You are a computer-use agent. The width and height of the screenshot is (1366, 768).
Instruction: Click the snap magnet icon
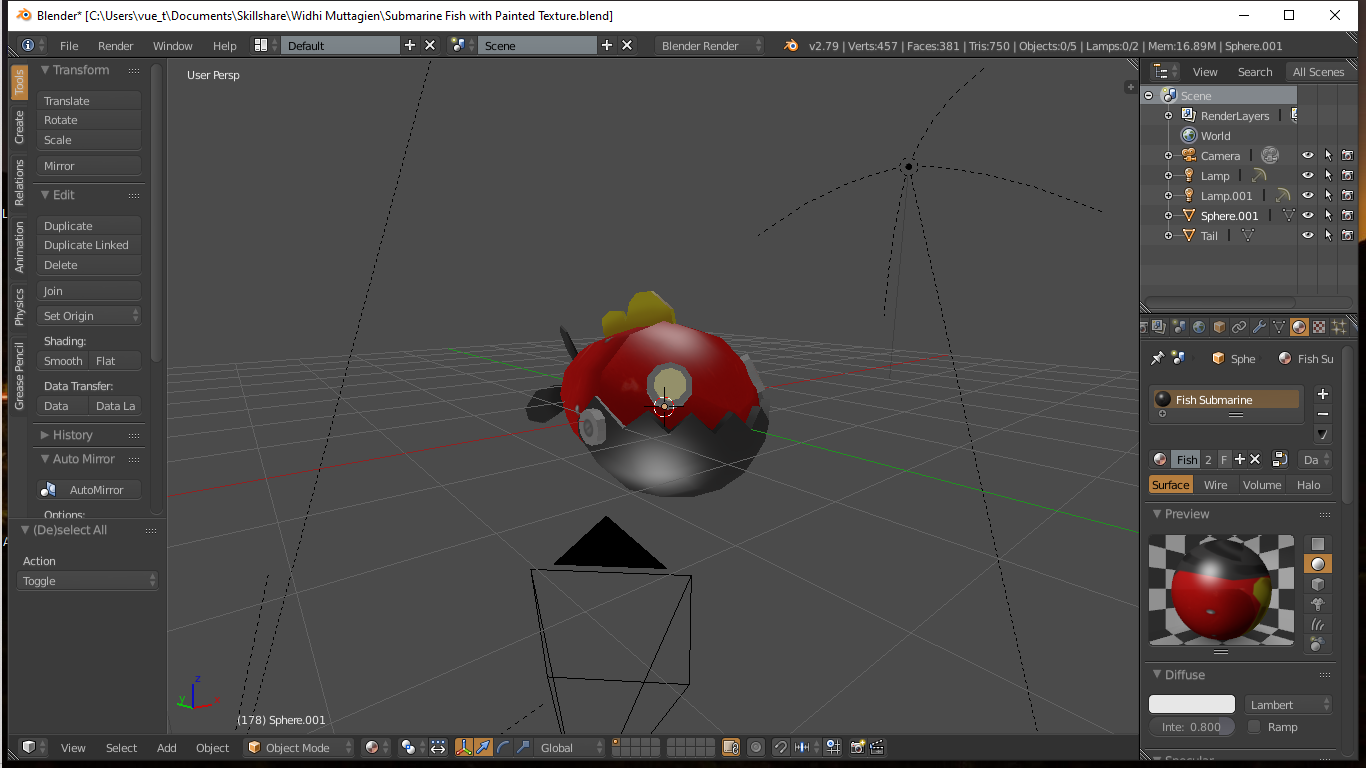click(x=780, y=747)
